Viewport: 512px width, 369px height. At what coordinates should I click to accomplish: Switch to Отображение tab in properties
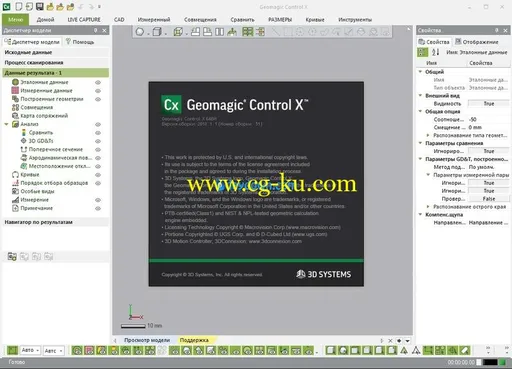tap(477, 42)
